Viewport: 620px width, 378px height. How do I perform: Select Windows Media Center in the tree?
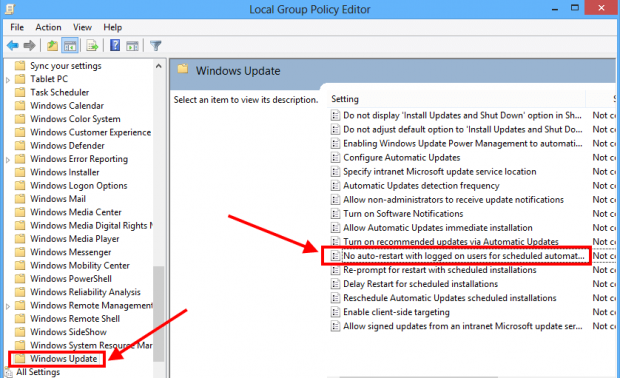76,212
